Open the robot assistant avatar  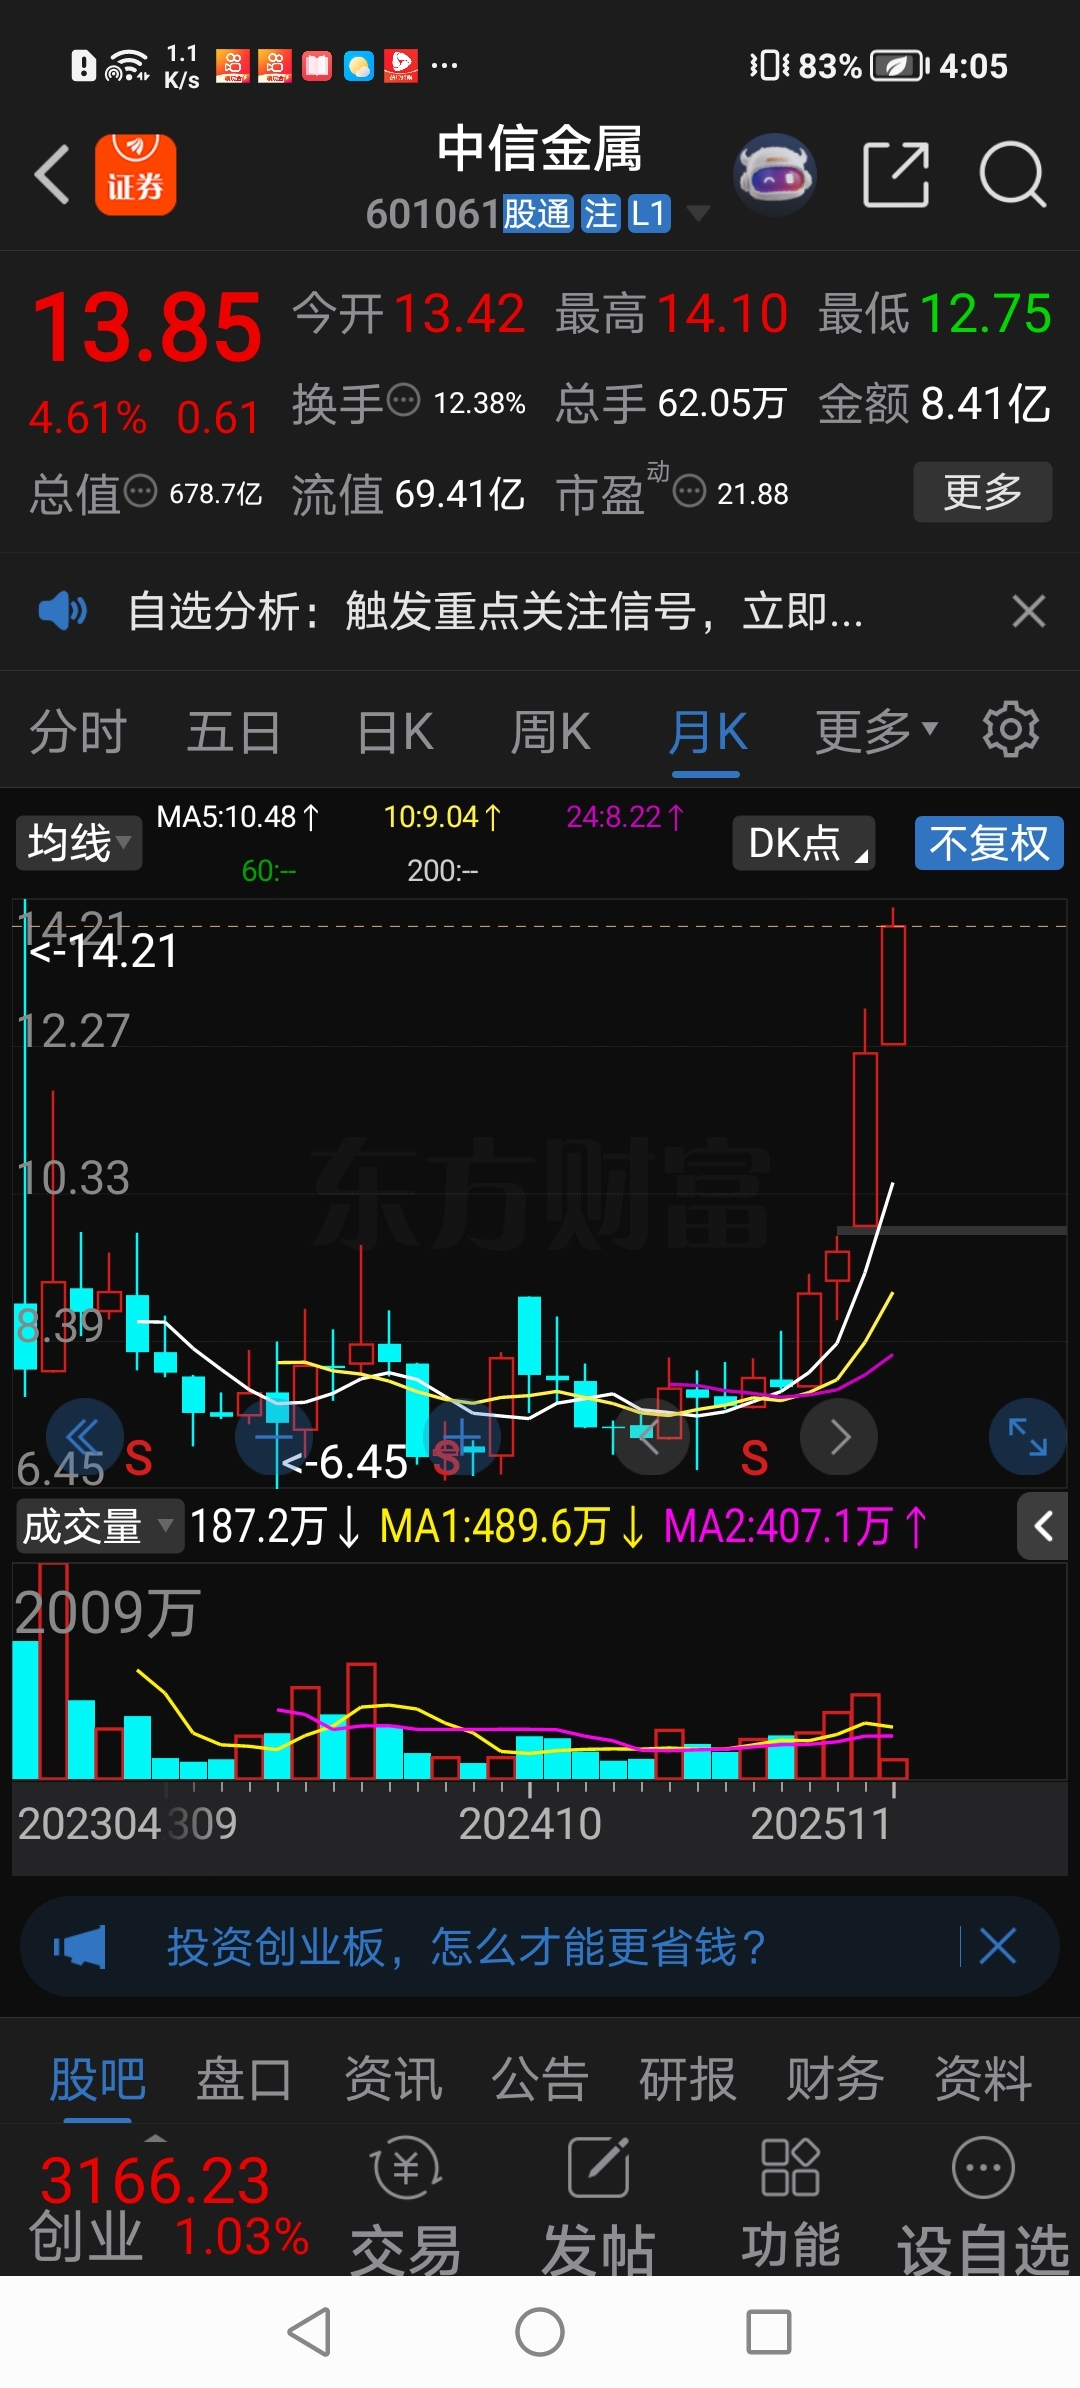pyautogui.click(x=775, y=175)
